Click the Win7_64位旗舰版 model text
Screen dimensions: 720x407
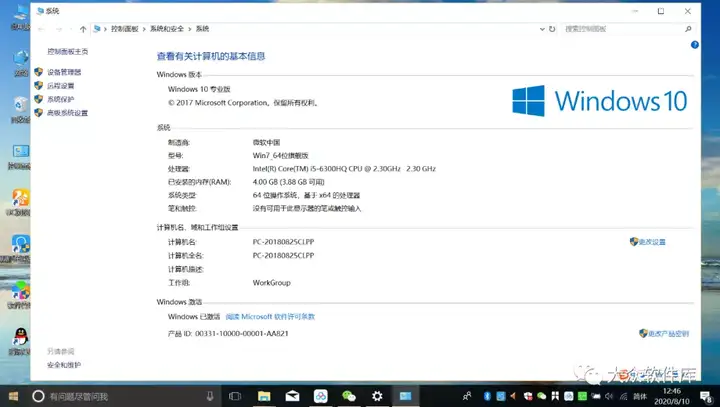click(281, 156)
